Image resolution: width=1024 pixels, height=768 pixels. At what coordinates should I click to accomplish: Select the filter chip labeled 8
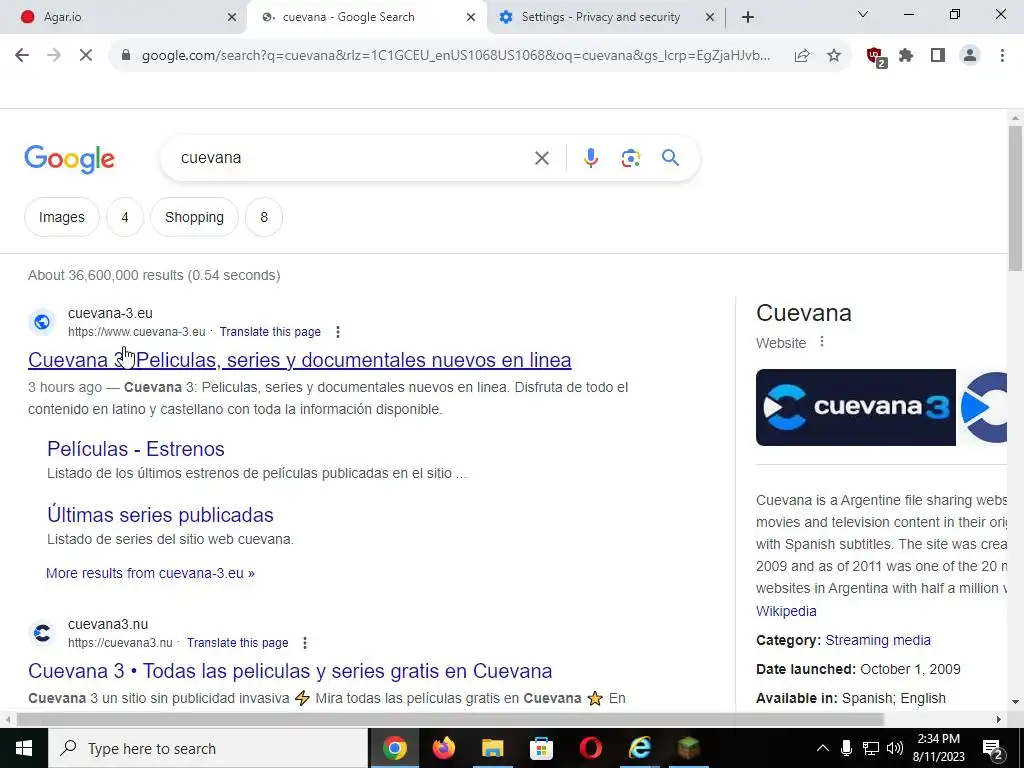[x=264, y=217]
